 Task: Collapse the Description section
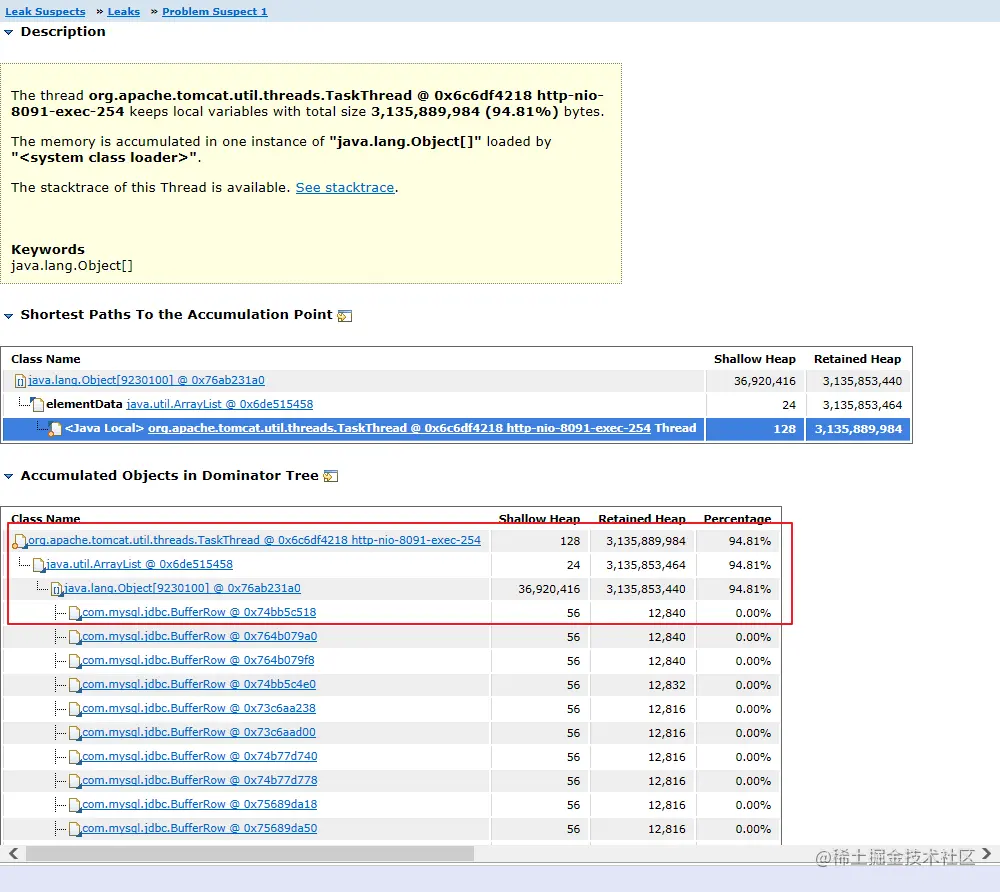pyautogui.click(x=8, y=32)
